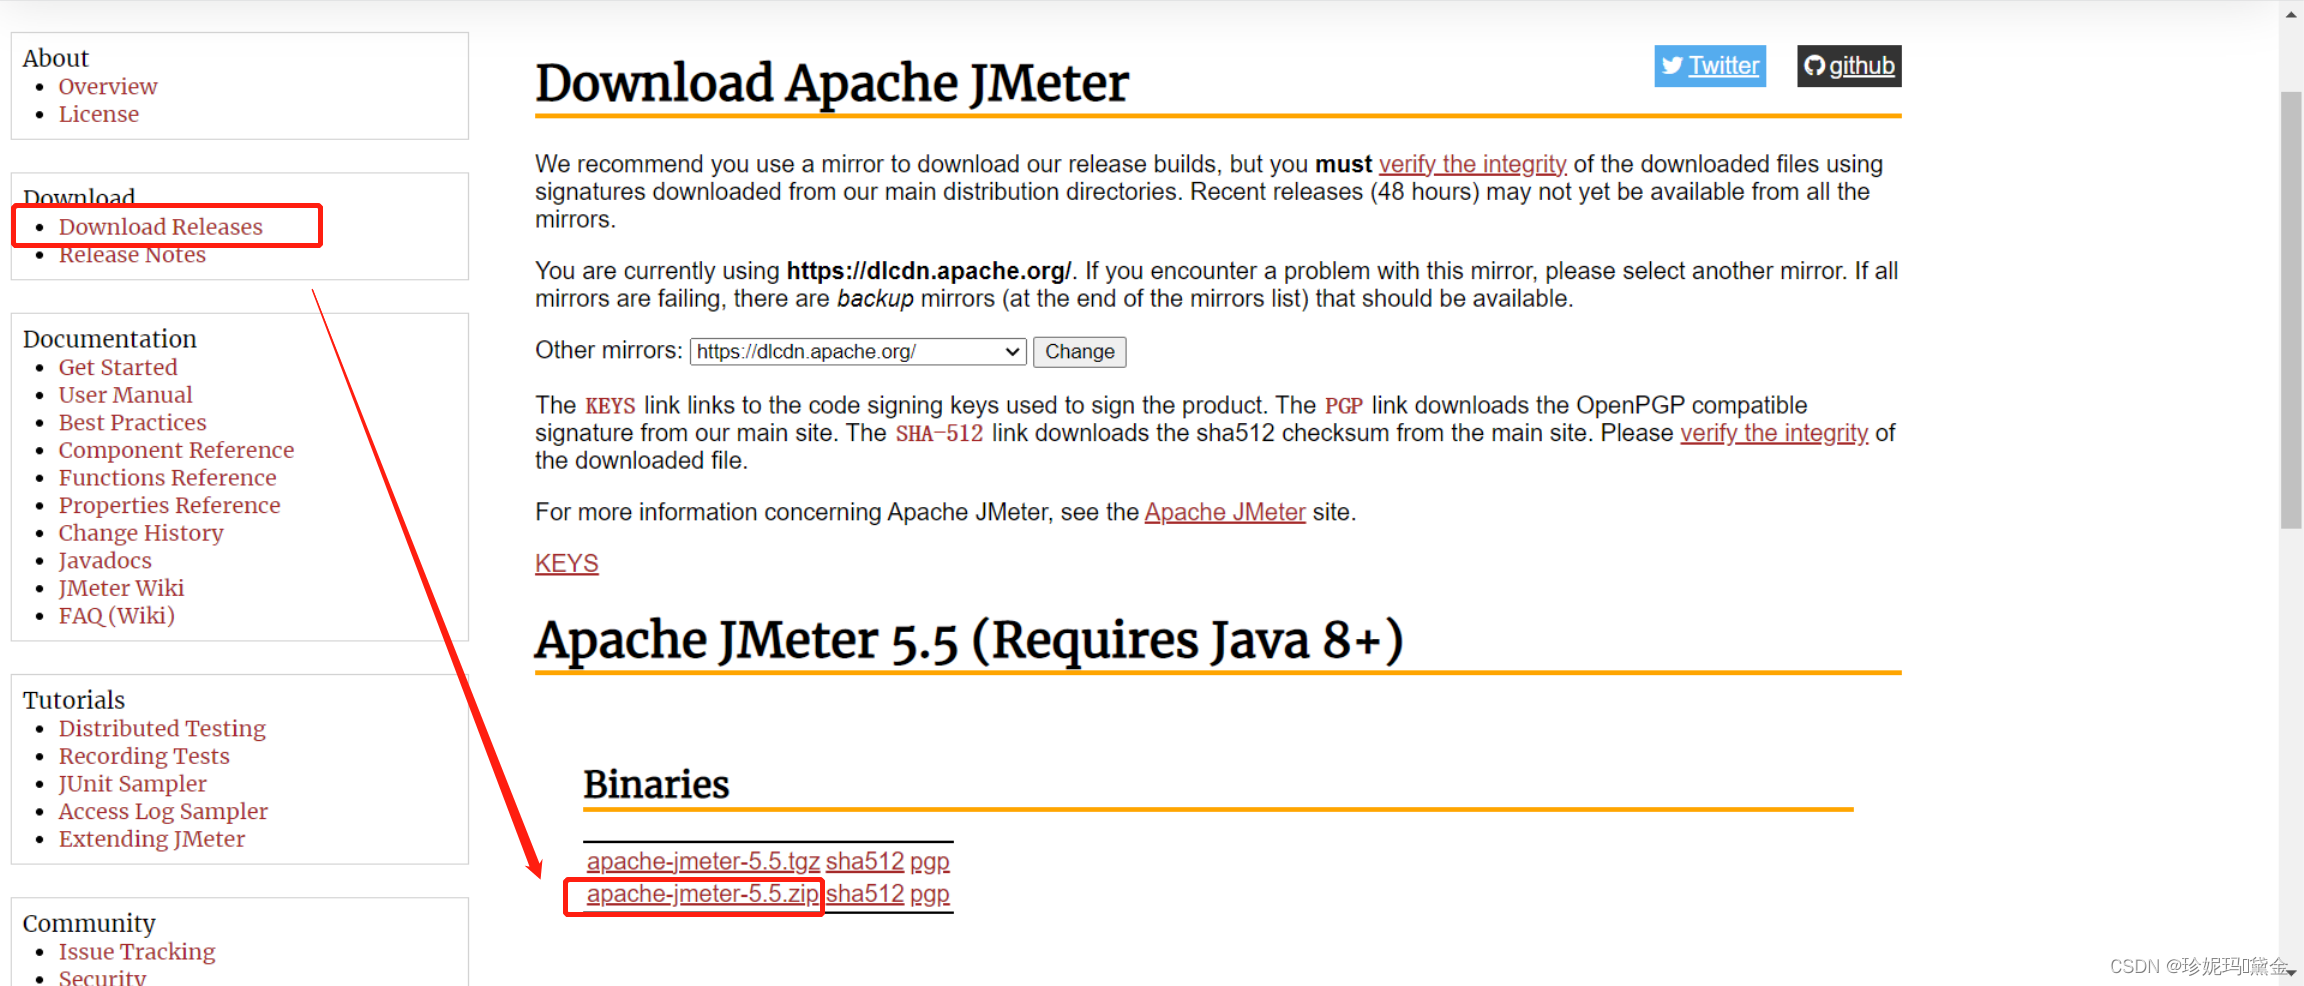Open FAQ (Wiki) link
Viewport: 2304px width, 986px height.
tap(116, 616)
